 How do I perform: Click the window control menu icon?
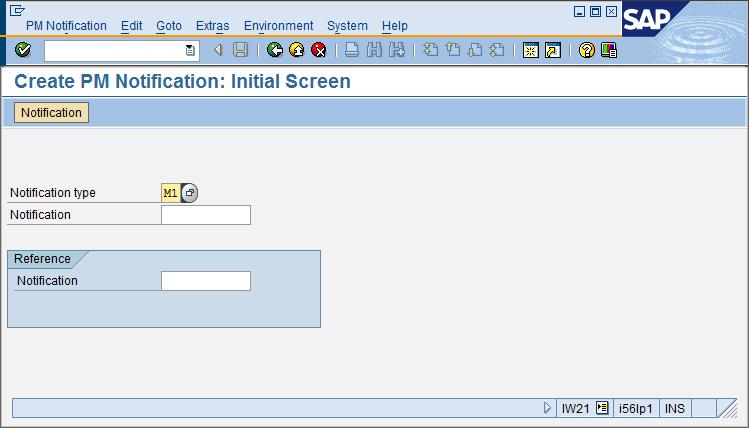pyautogui.click(x=17, y=10)
